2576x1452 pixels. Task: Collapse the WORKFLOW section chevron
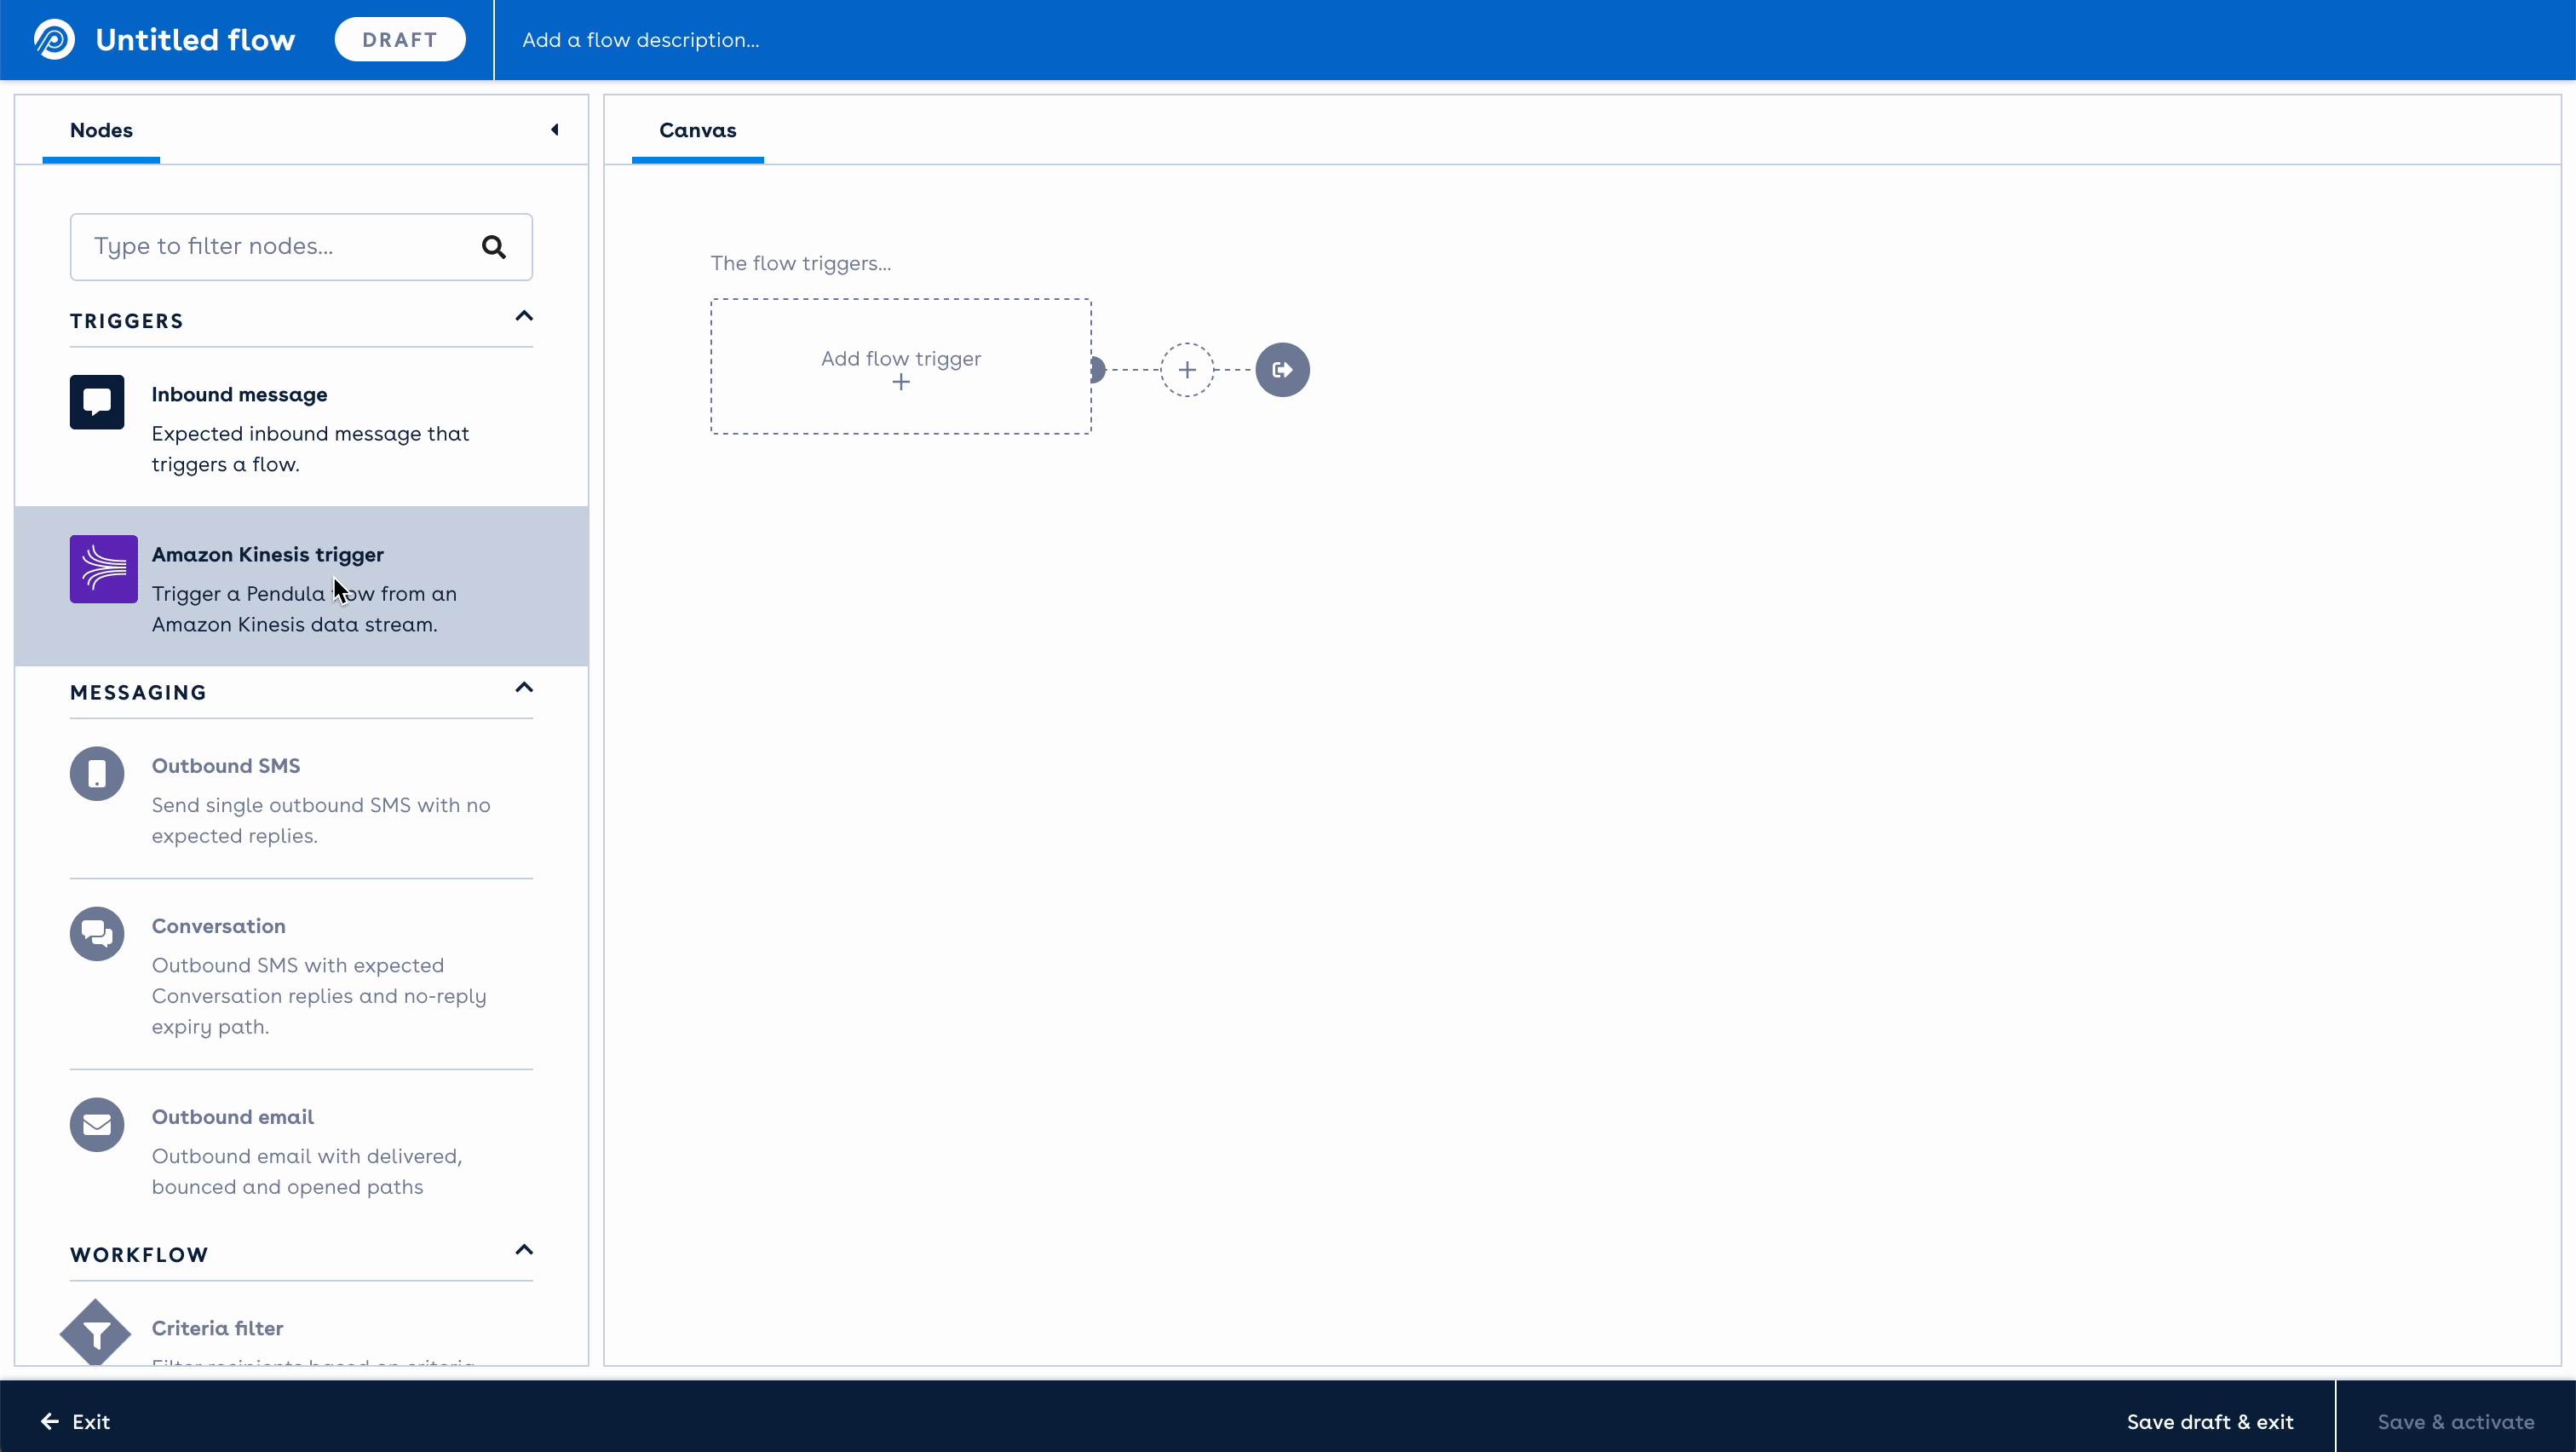pos(524,1250)
